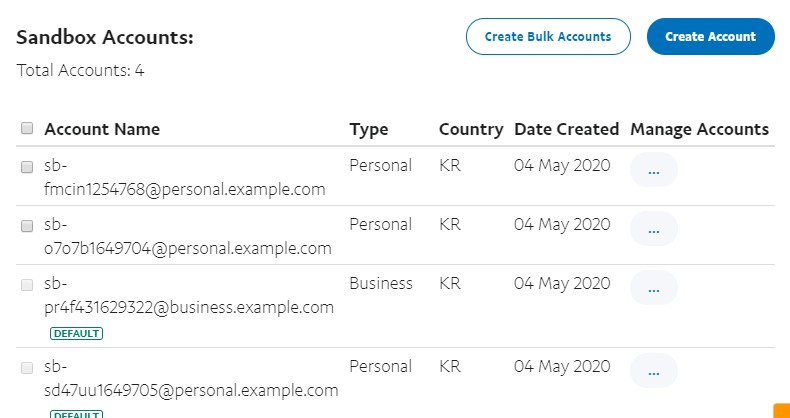
Task: Click the Manage Accounts column header
Action: tap(699, 129)
